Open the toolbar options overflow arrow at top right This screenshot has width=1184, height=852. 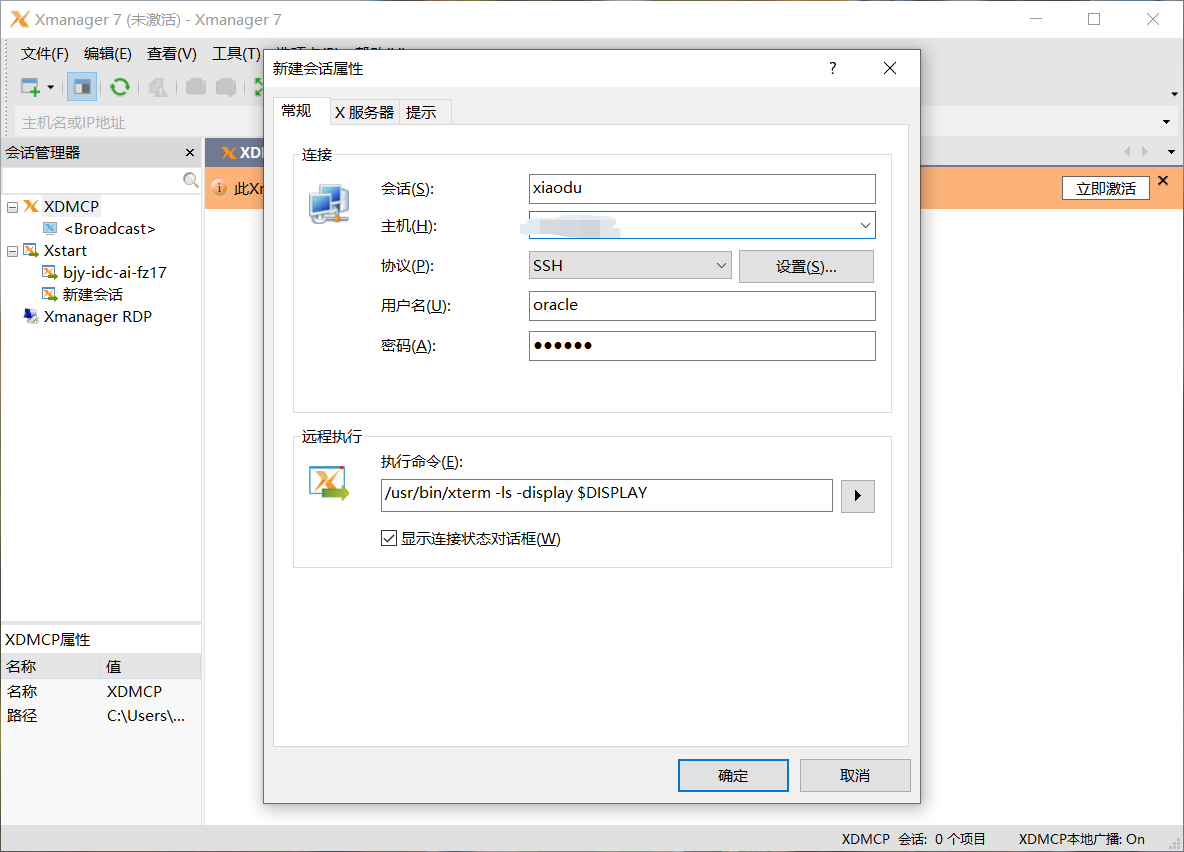(1174, 94)
